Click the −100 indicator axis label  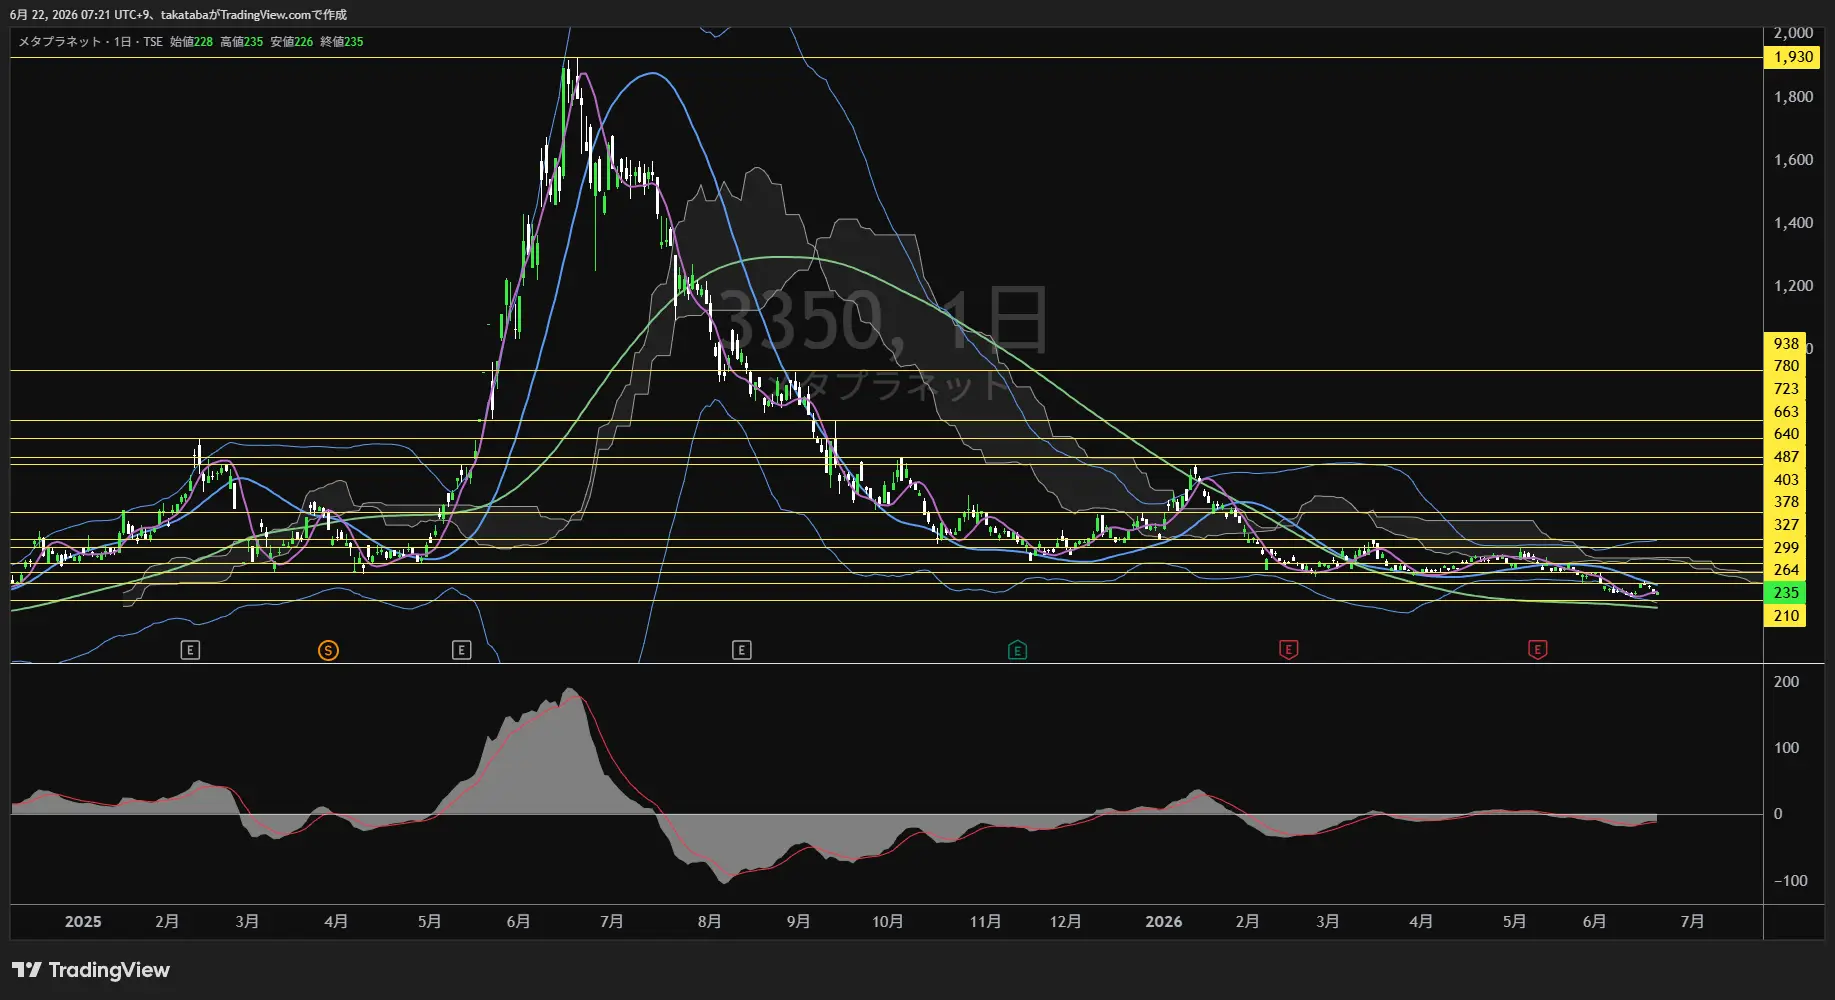(1790, 881)
